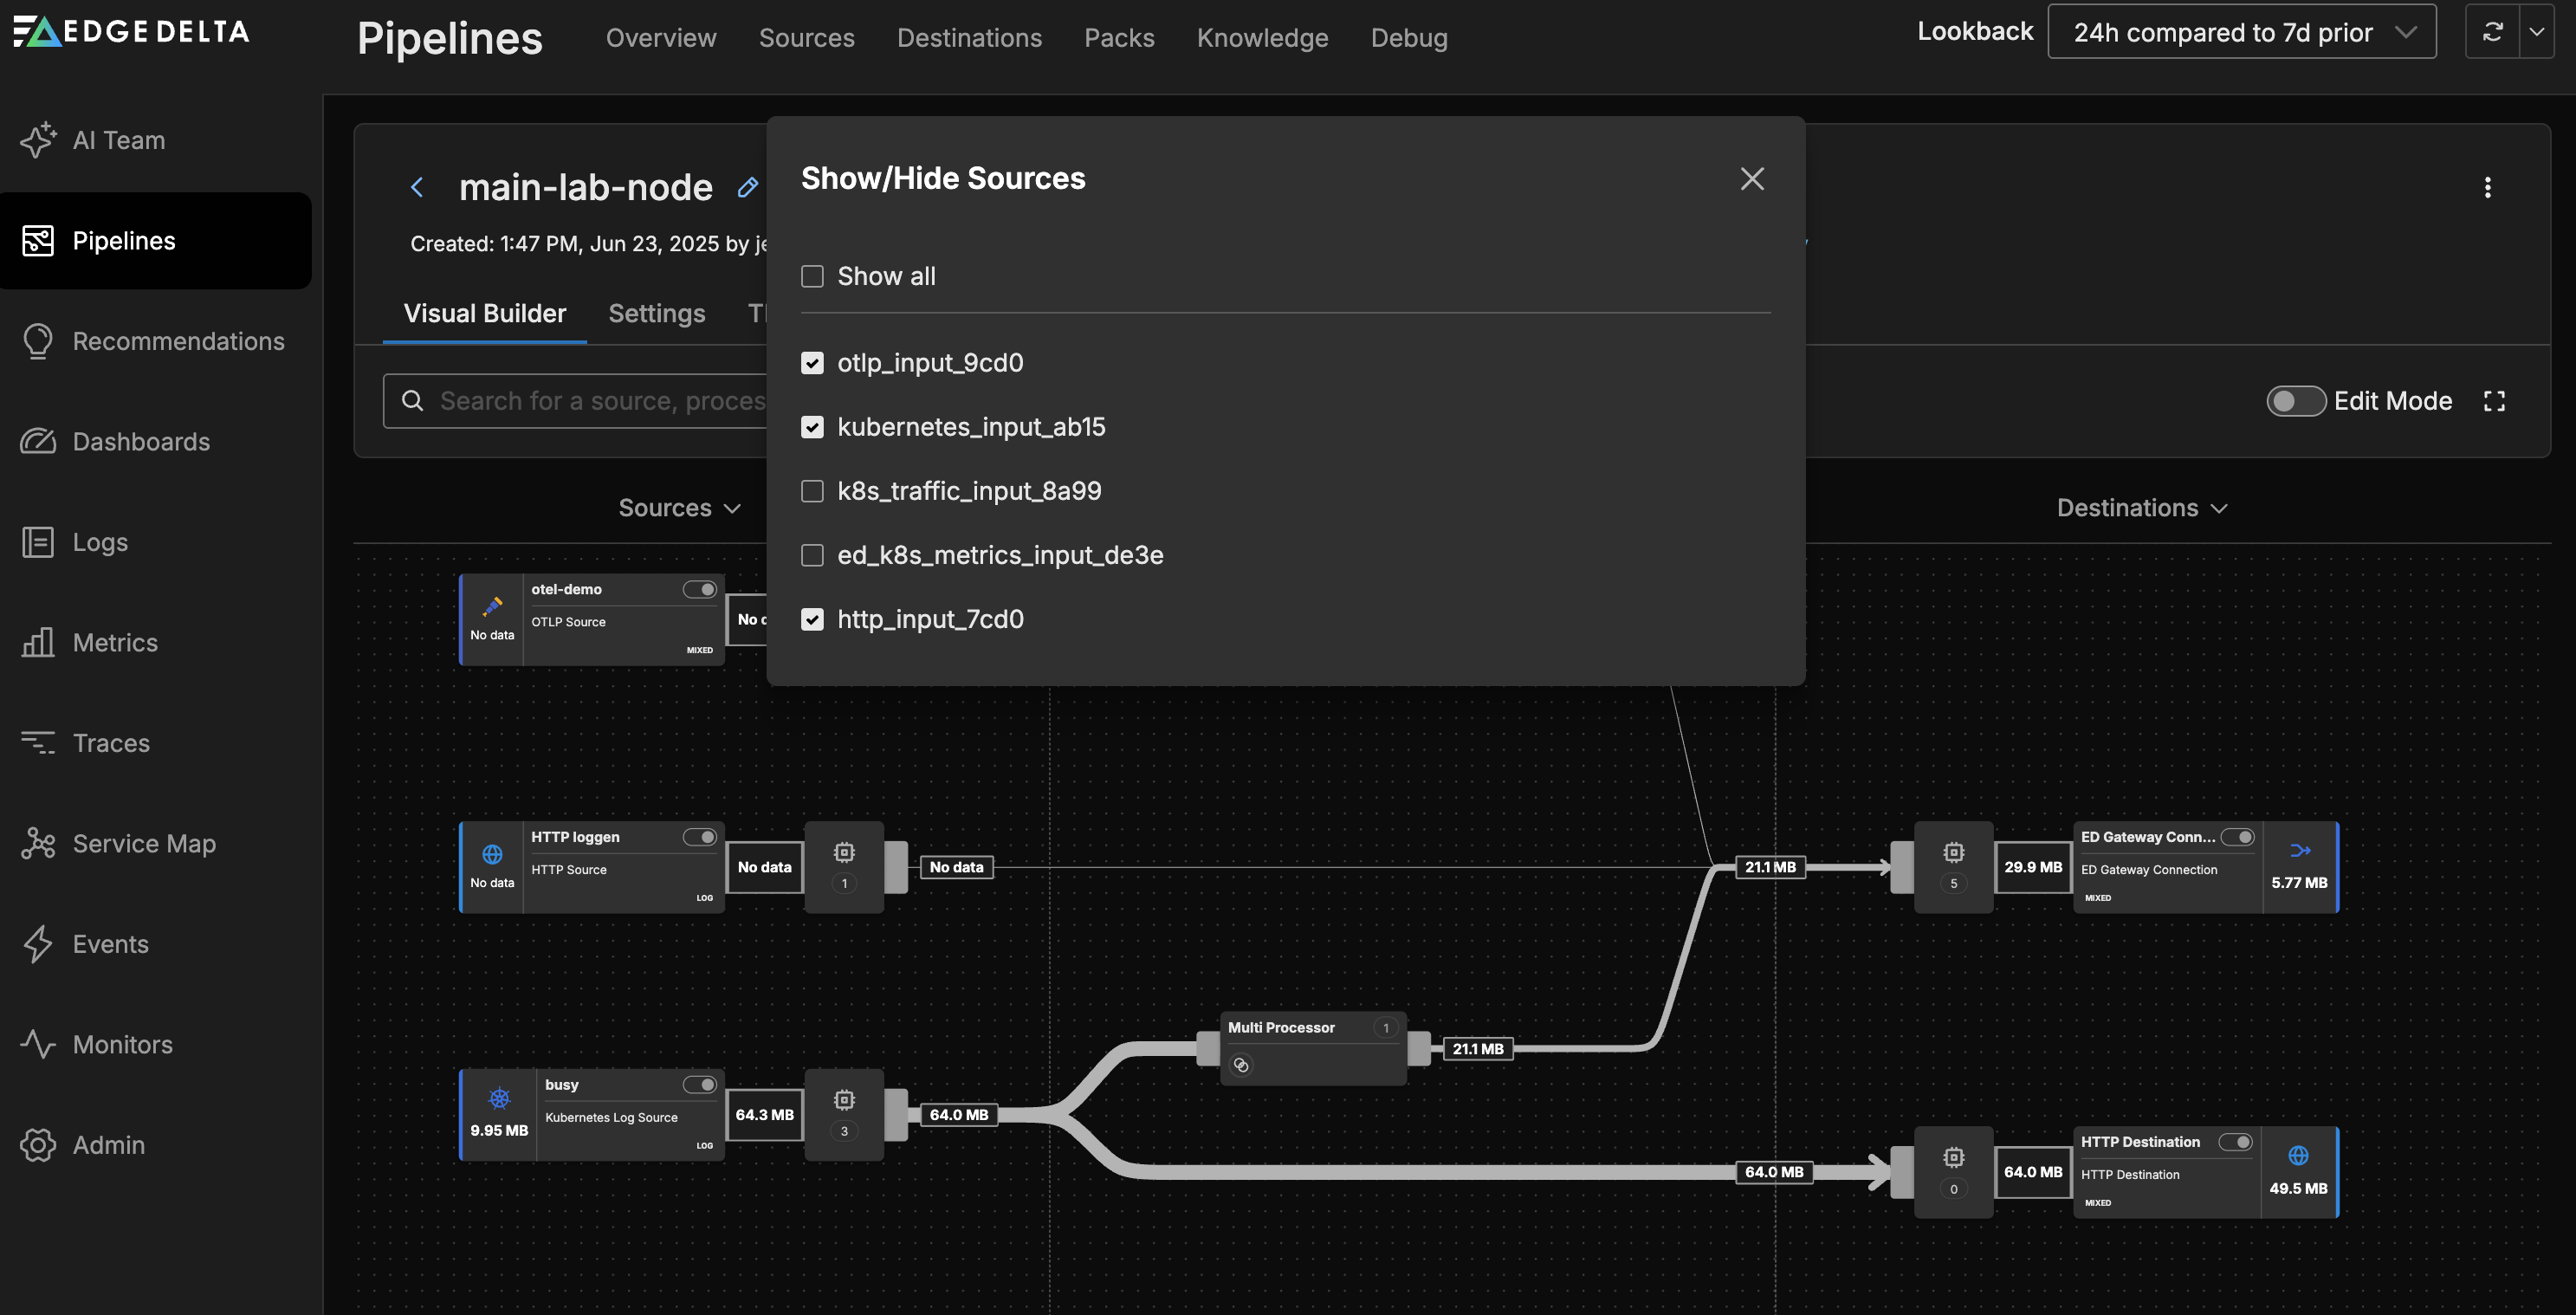The image size is (2576, 1315).
Task: Check the Show all sources checkbox
Action: 812,276
